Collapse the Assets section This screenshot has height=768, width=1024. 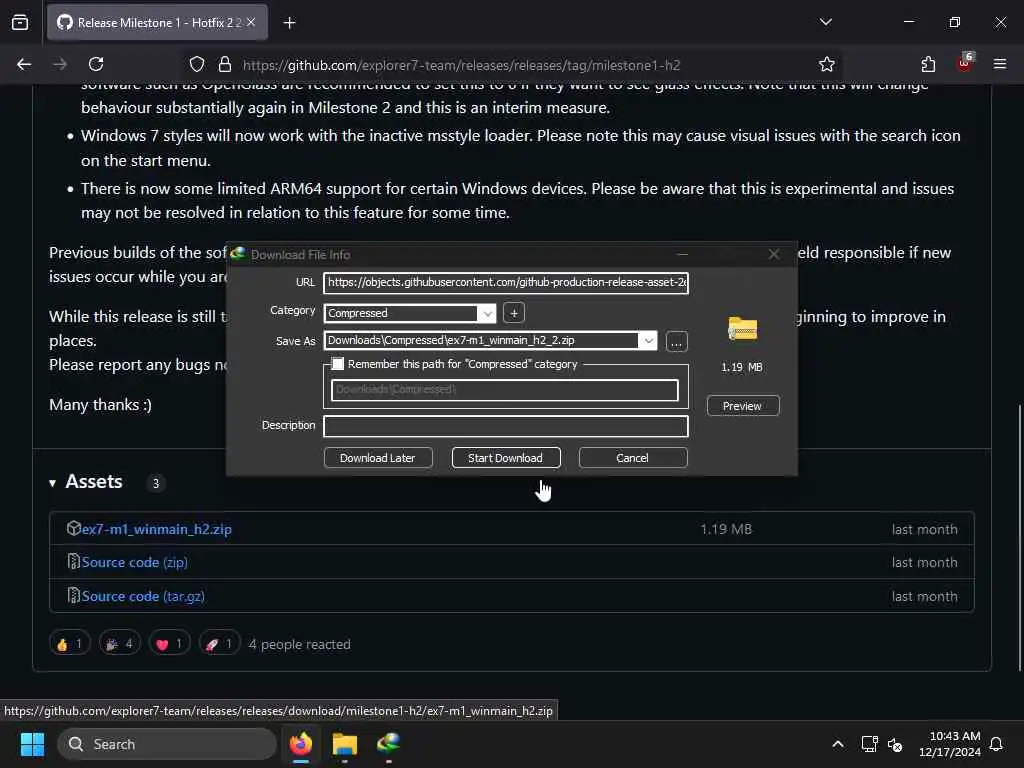click(52, 483)
